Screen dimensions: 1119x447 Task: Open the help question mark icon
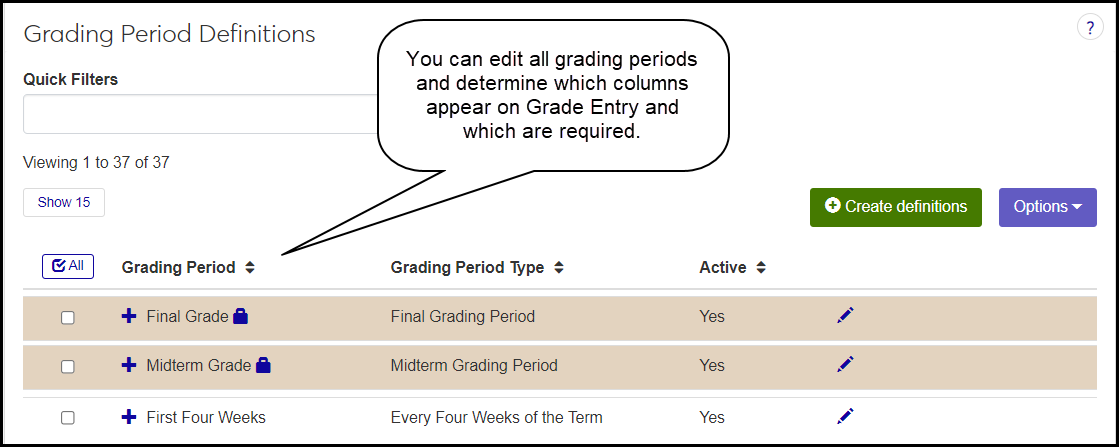[x=1089, y=28]
